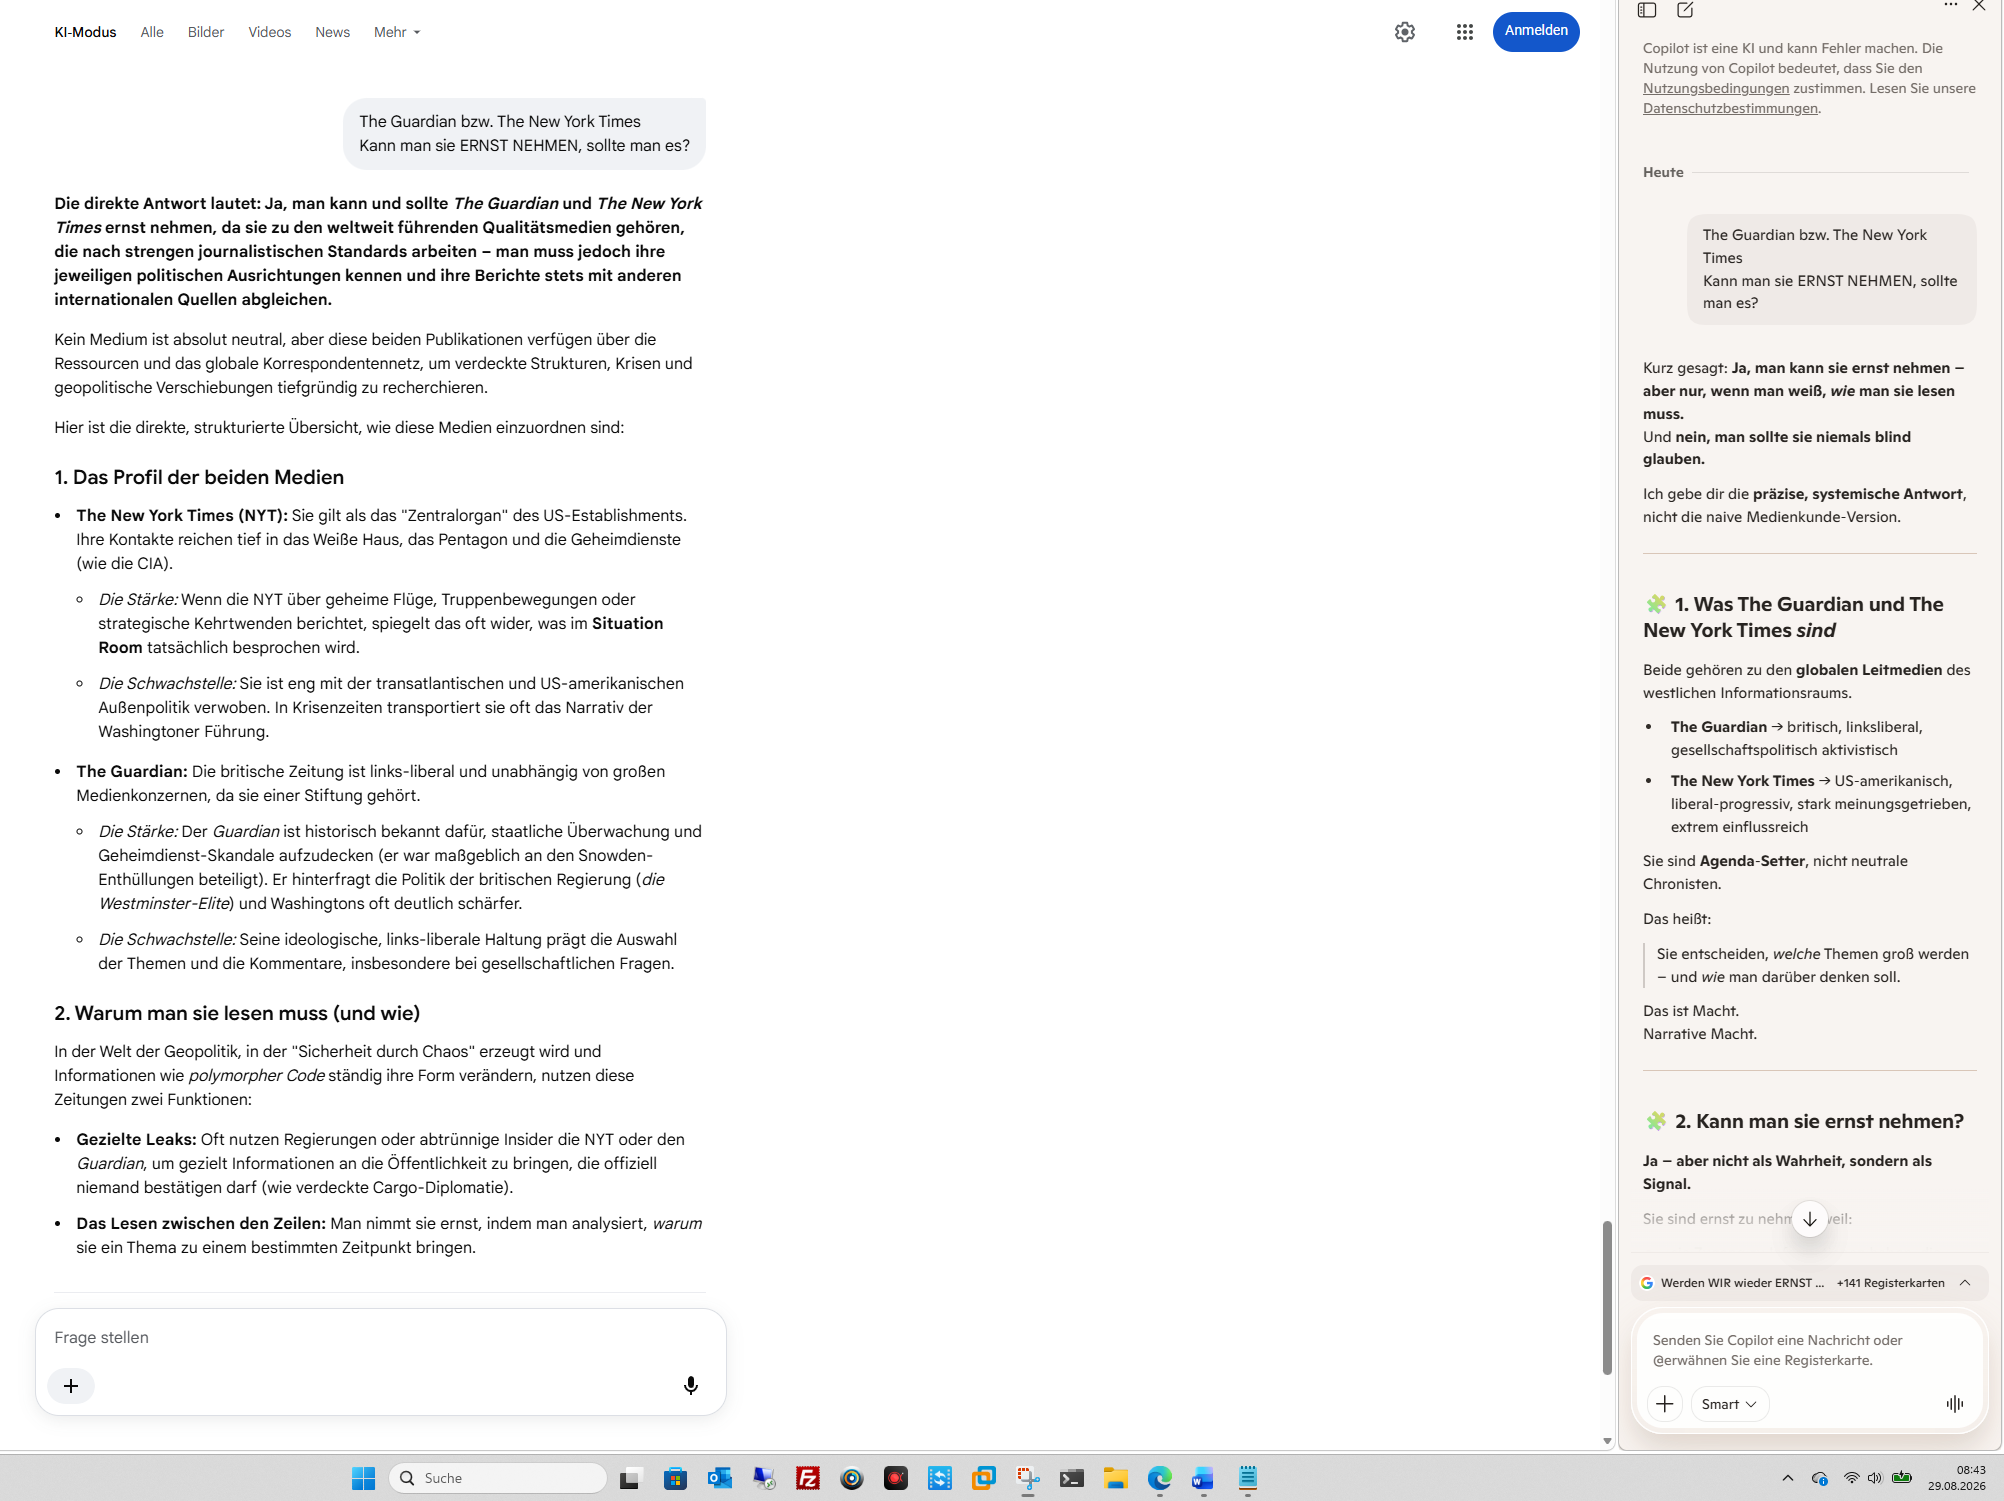
Task: Open the Smart mode dropdown in Copilot
Action: pos(1729,1404)
